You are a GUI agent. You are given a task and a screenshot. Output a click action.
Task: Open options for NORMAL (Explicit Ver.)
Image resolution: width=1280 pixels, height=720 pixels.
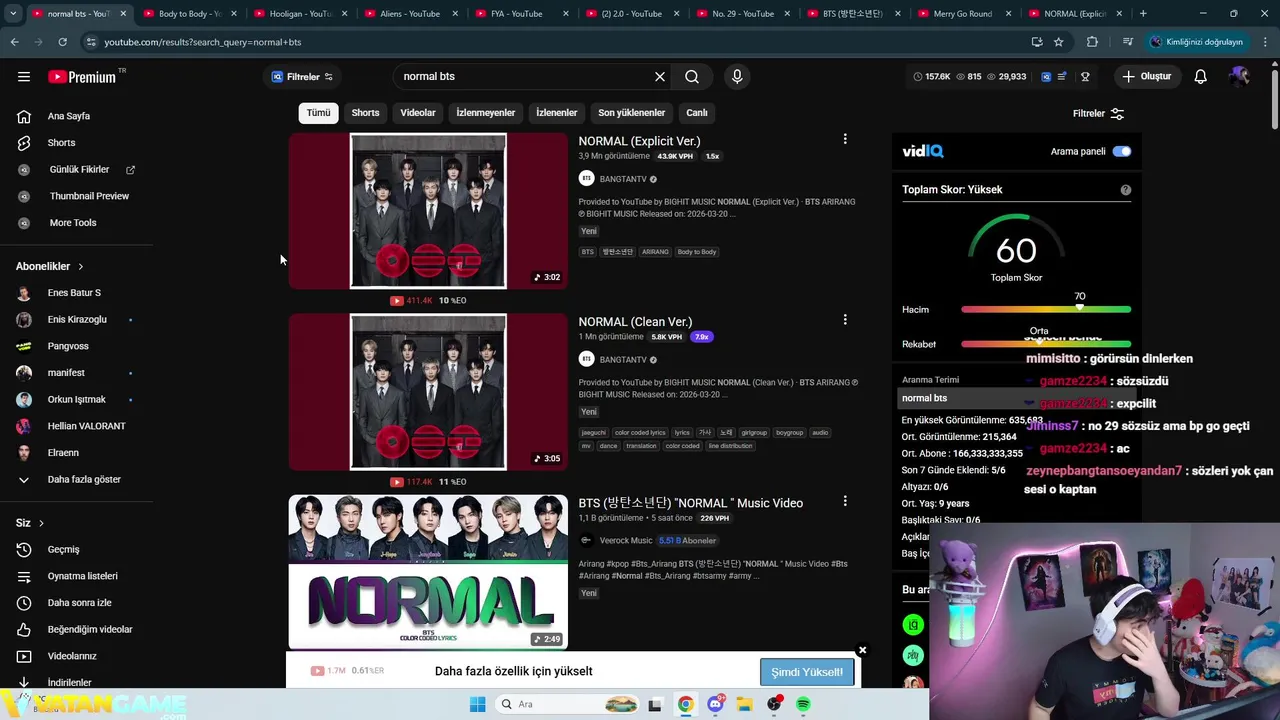point(845,139)
